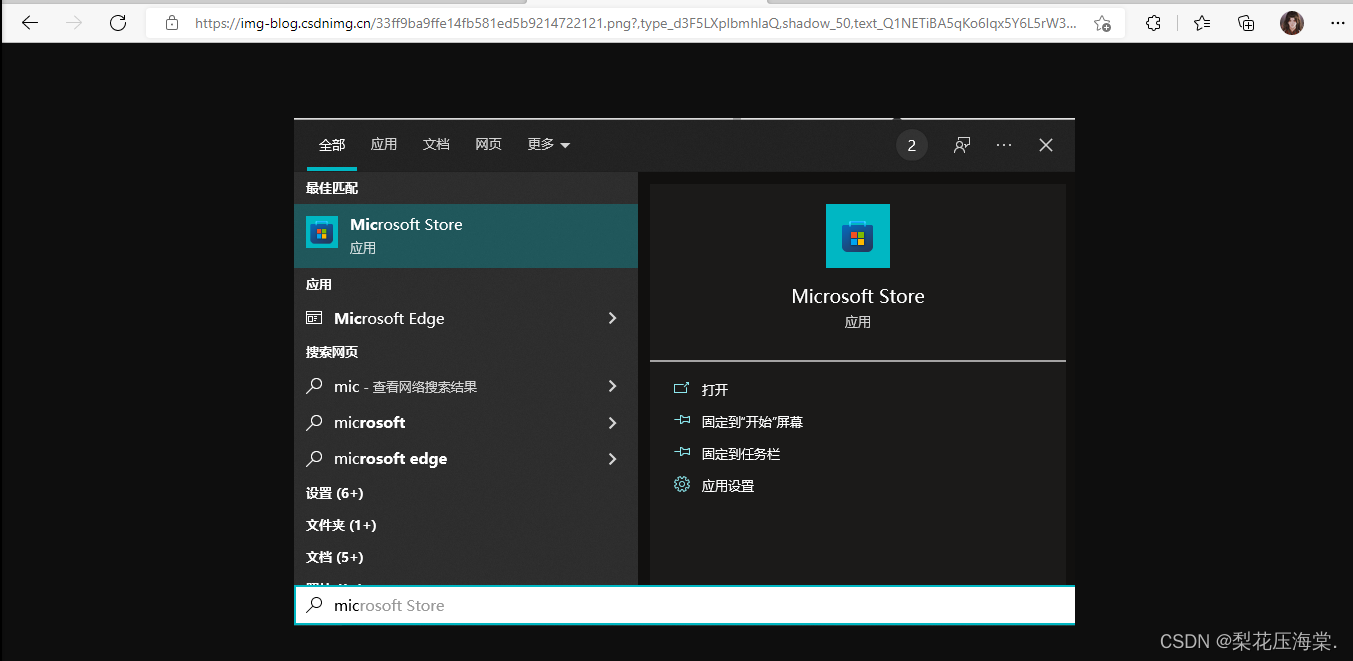Go back in the browser
Viewport: 1353px width, 661px height.
pos(30,23)
